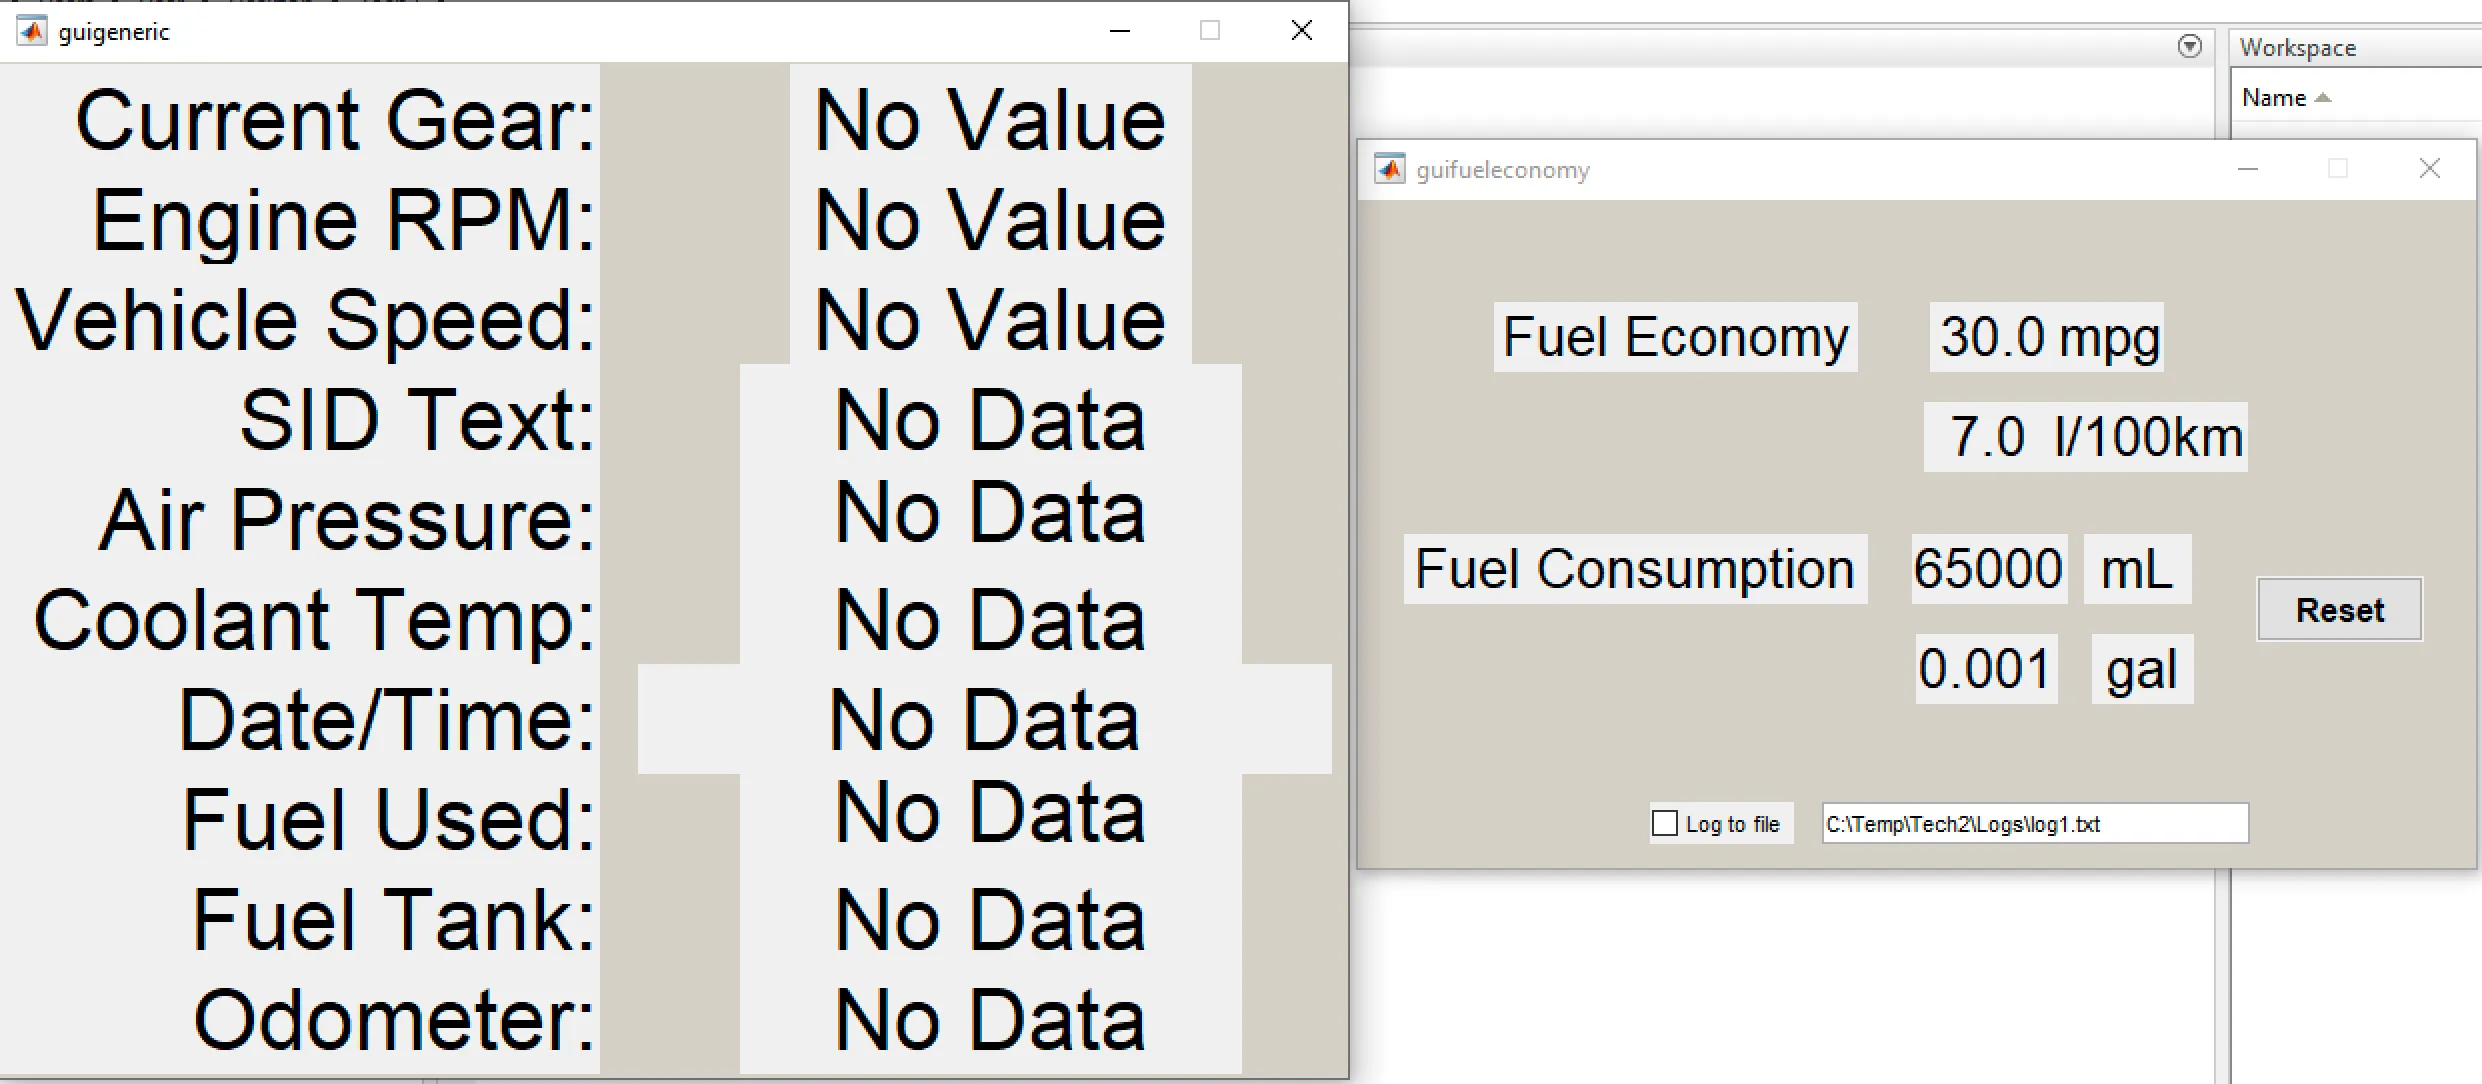Click the 7.0 l/100km value
Screen dimensions: 2482x1084
[2086, 437]
